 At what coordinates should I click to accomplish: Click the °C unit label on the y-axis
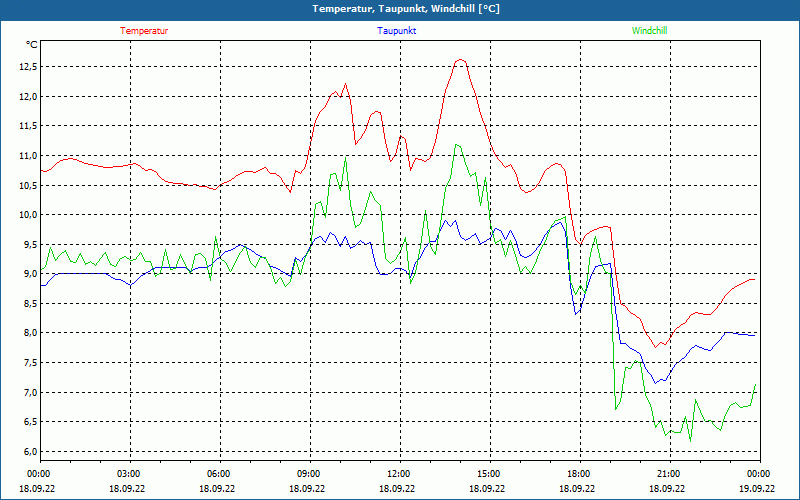click(32, 45)
